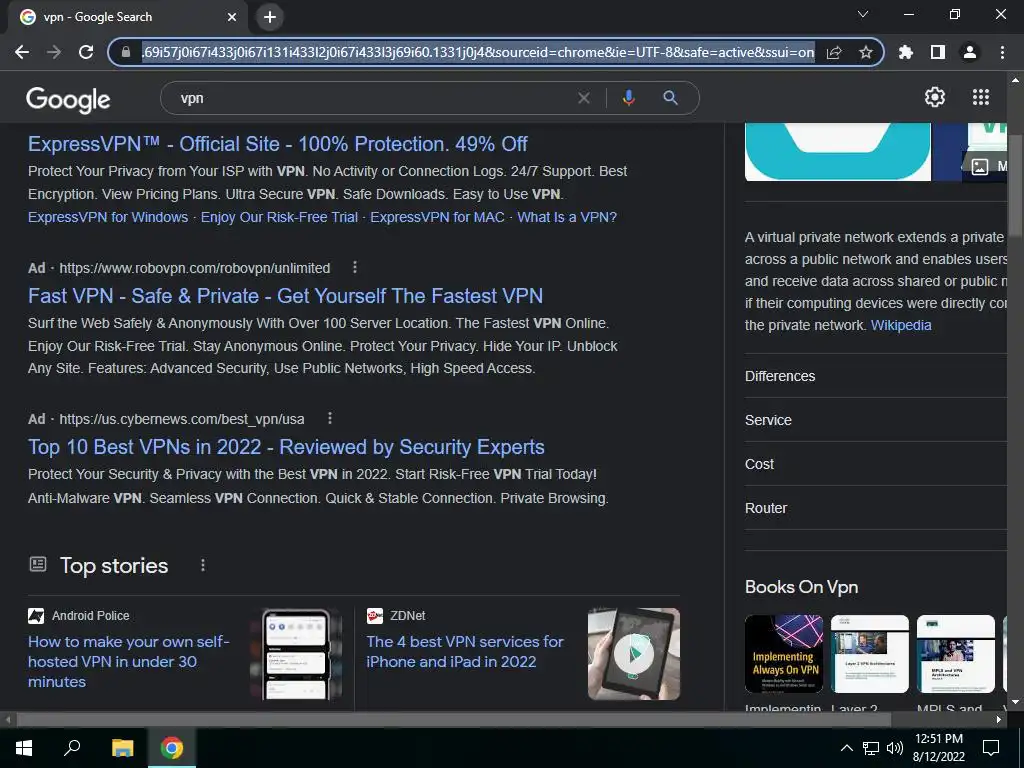Clear the search query with the X
The image size is (1024, 768).
pos(584,98)
